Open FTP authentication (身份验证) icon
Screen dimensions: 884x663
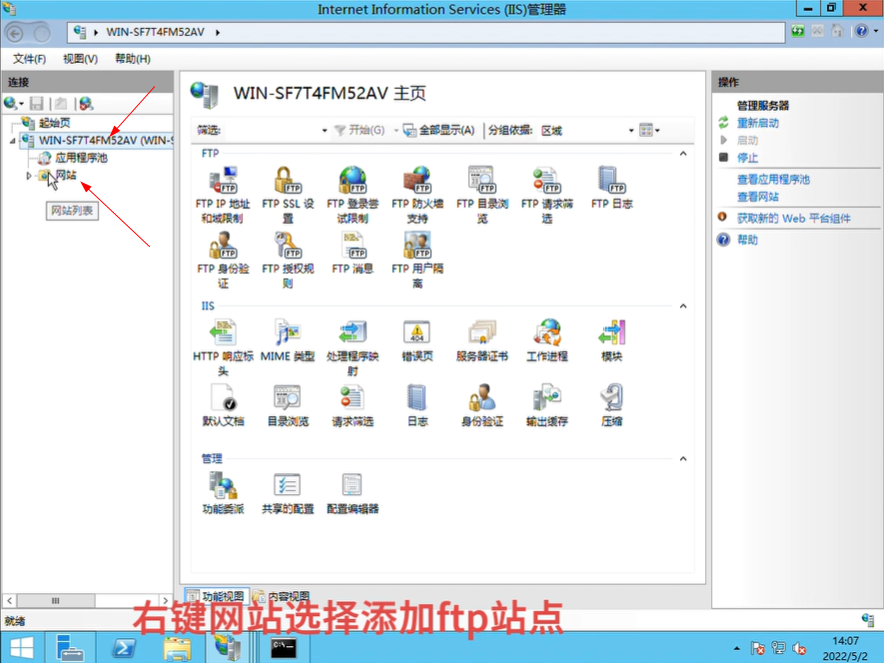click(x=223, y=259)
